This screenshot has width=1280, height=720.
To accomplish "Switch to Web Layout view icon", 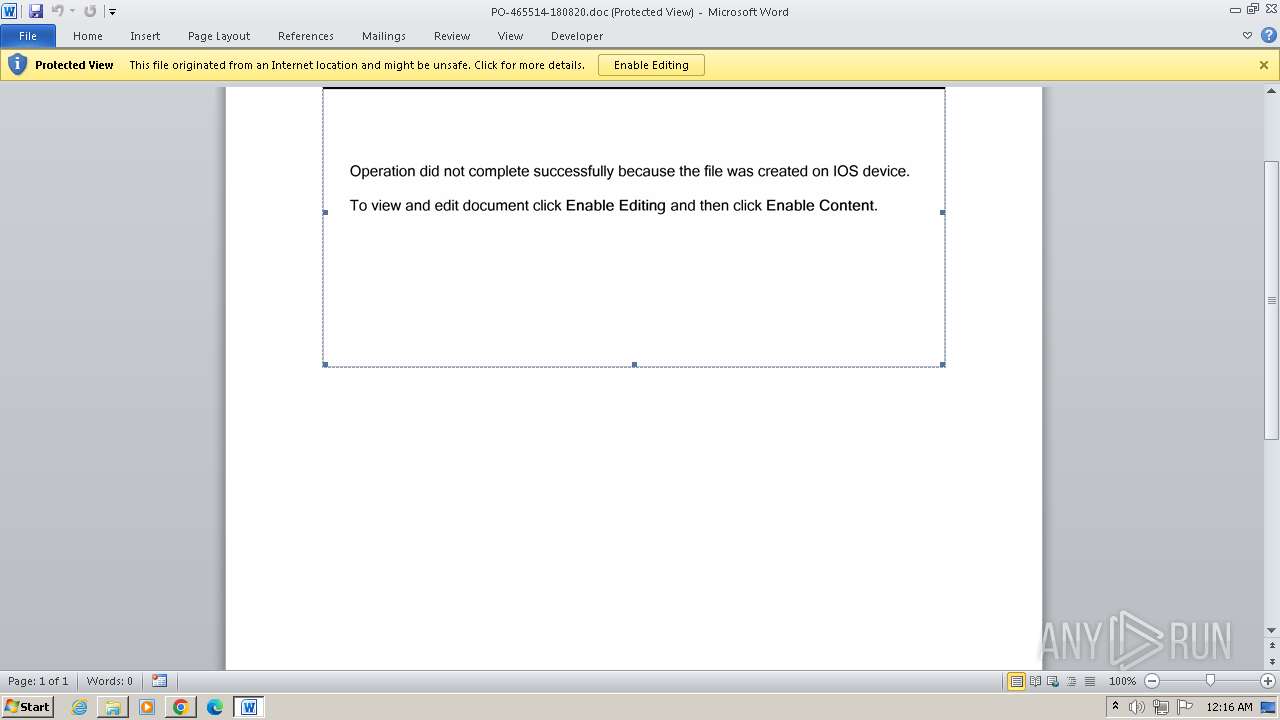I will [x=1053, y=681].
